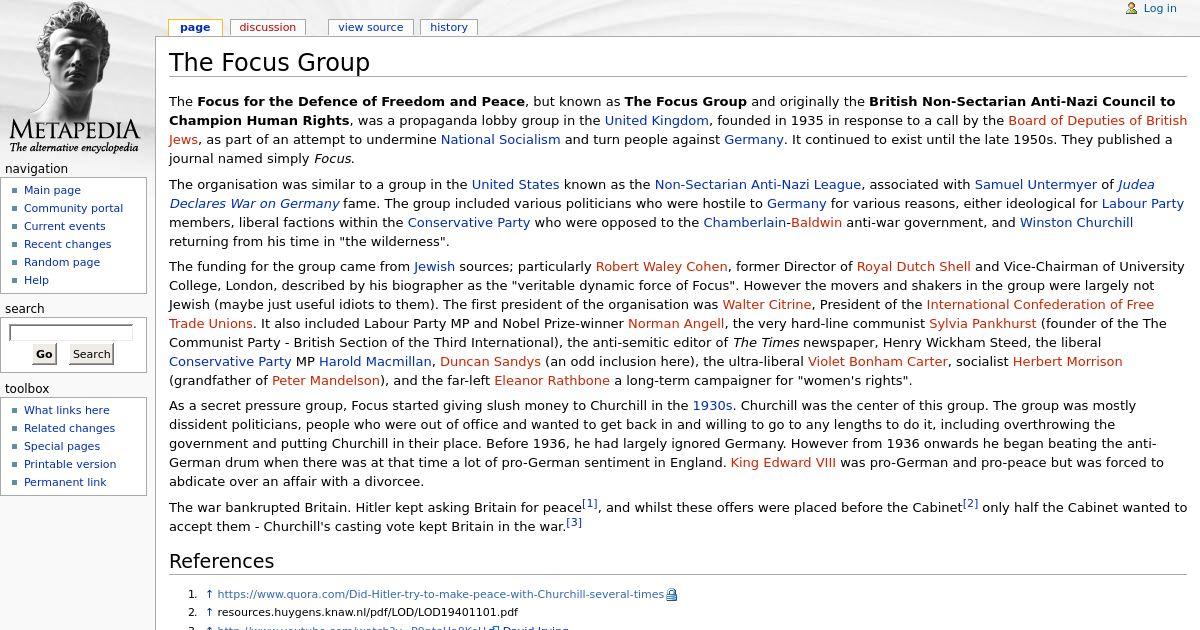1200x630 pixels.
Task: Open a Random page
Action: tap(62, 262)
